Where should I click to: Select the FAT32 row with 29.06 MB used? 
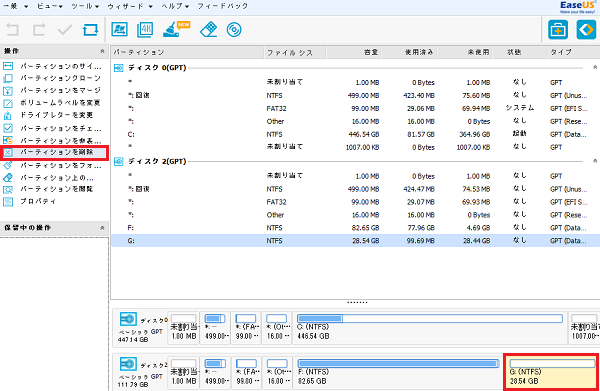356,108
